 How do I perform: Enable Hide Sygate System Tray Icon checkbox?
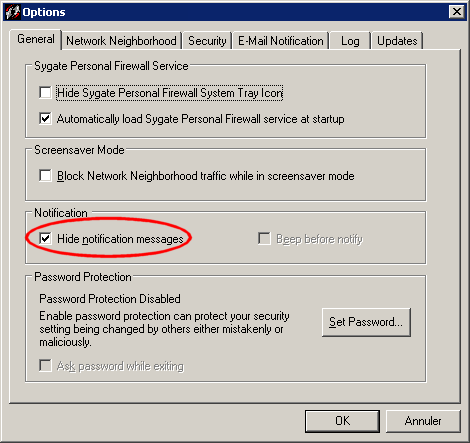pos(45,92)
